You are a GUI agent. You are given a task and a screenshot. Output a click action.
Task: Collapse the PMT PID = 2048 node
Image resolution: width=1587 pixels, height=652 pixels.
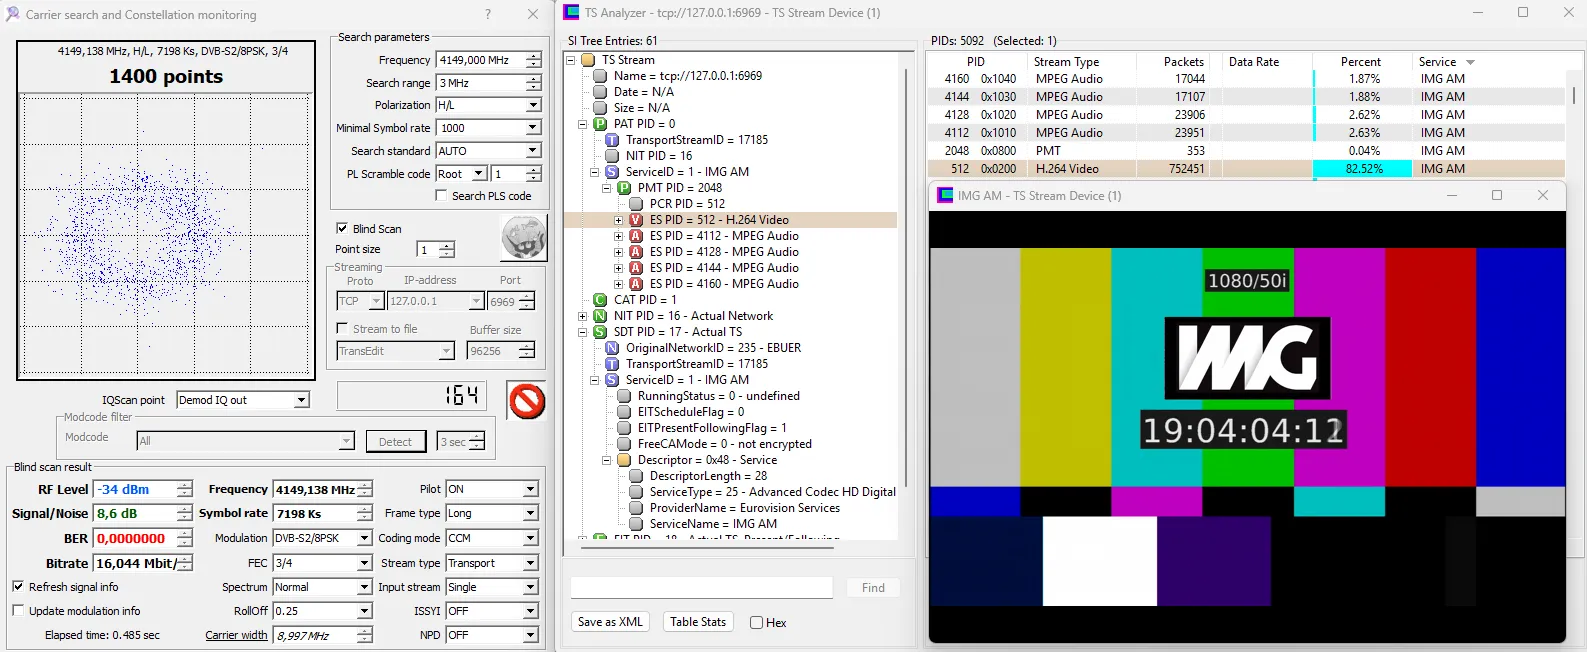606,188
